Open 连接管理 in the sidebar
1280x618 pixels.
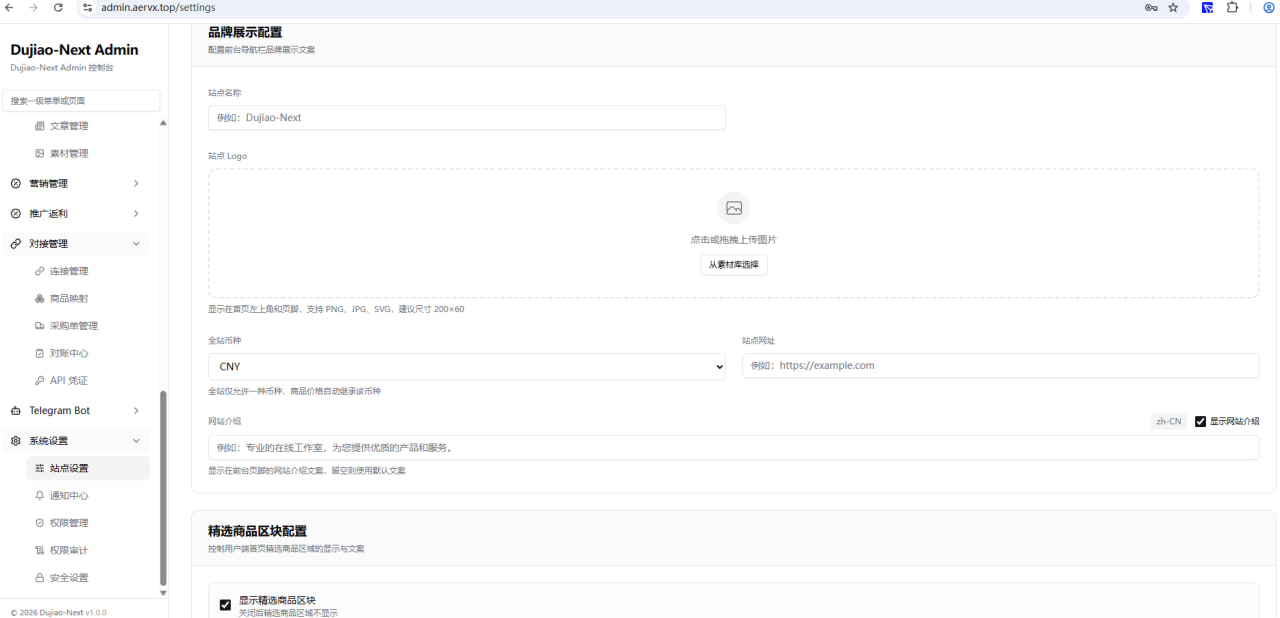click(69, 271)
